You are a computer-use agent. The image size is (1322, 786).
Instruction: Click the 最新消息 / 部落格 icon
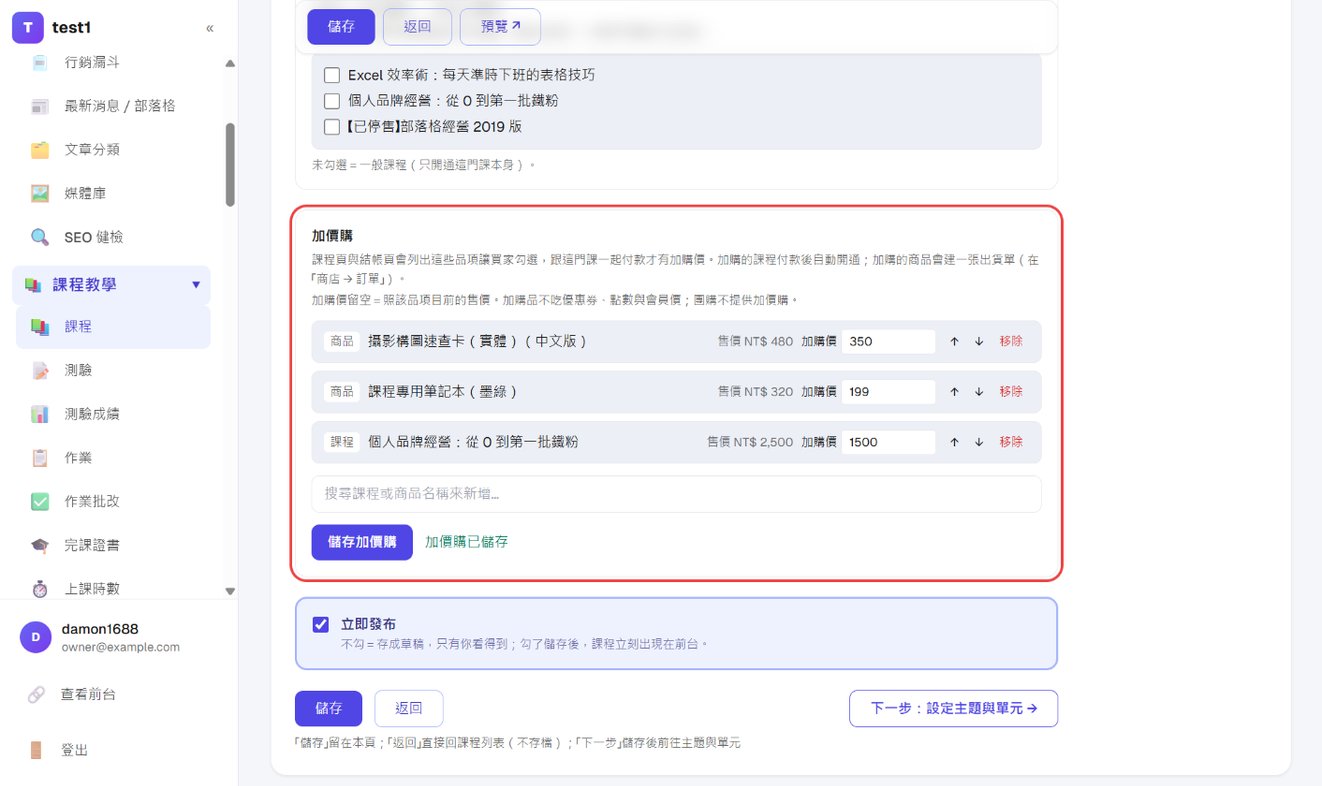click(x=40, y=106)
